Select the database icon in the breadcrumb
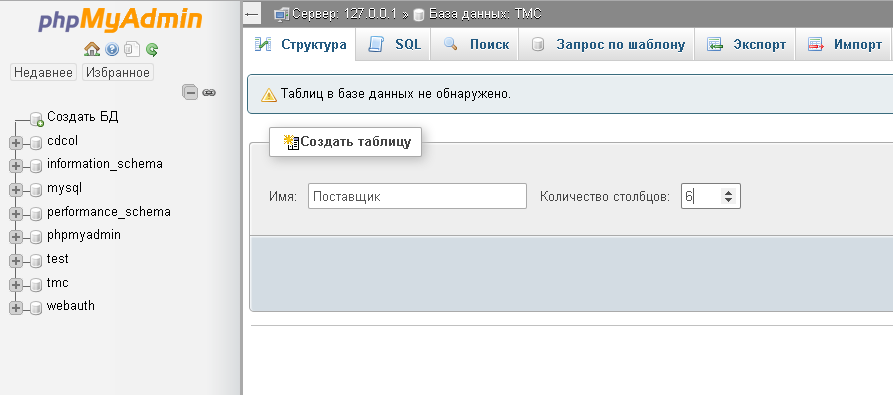The width and height of the screenshot is (893, 395). (x=419, y=15)
